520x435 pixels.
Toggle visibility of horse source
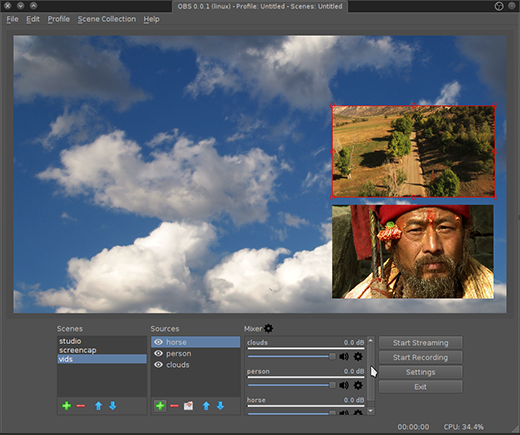(159, 342)
